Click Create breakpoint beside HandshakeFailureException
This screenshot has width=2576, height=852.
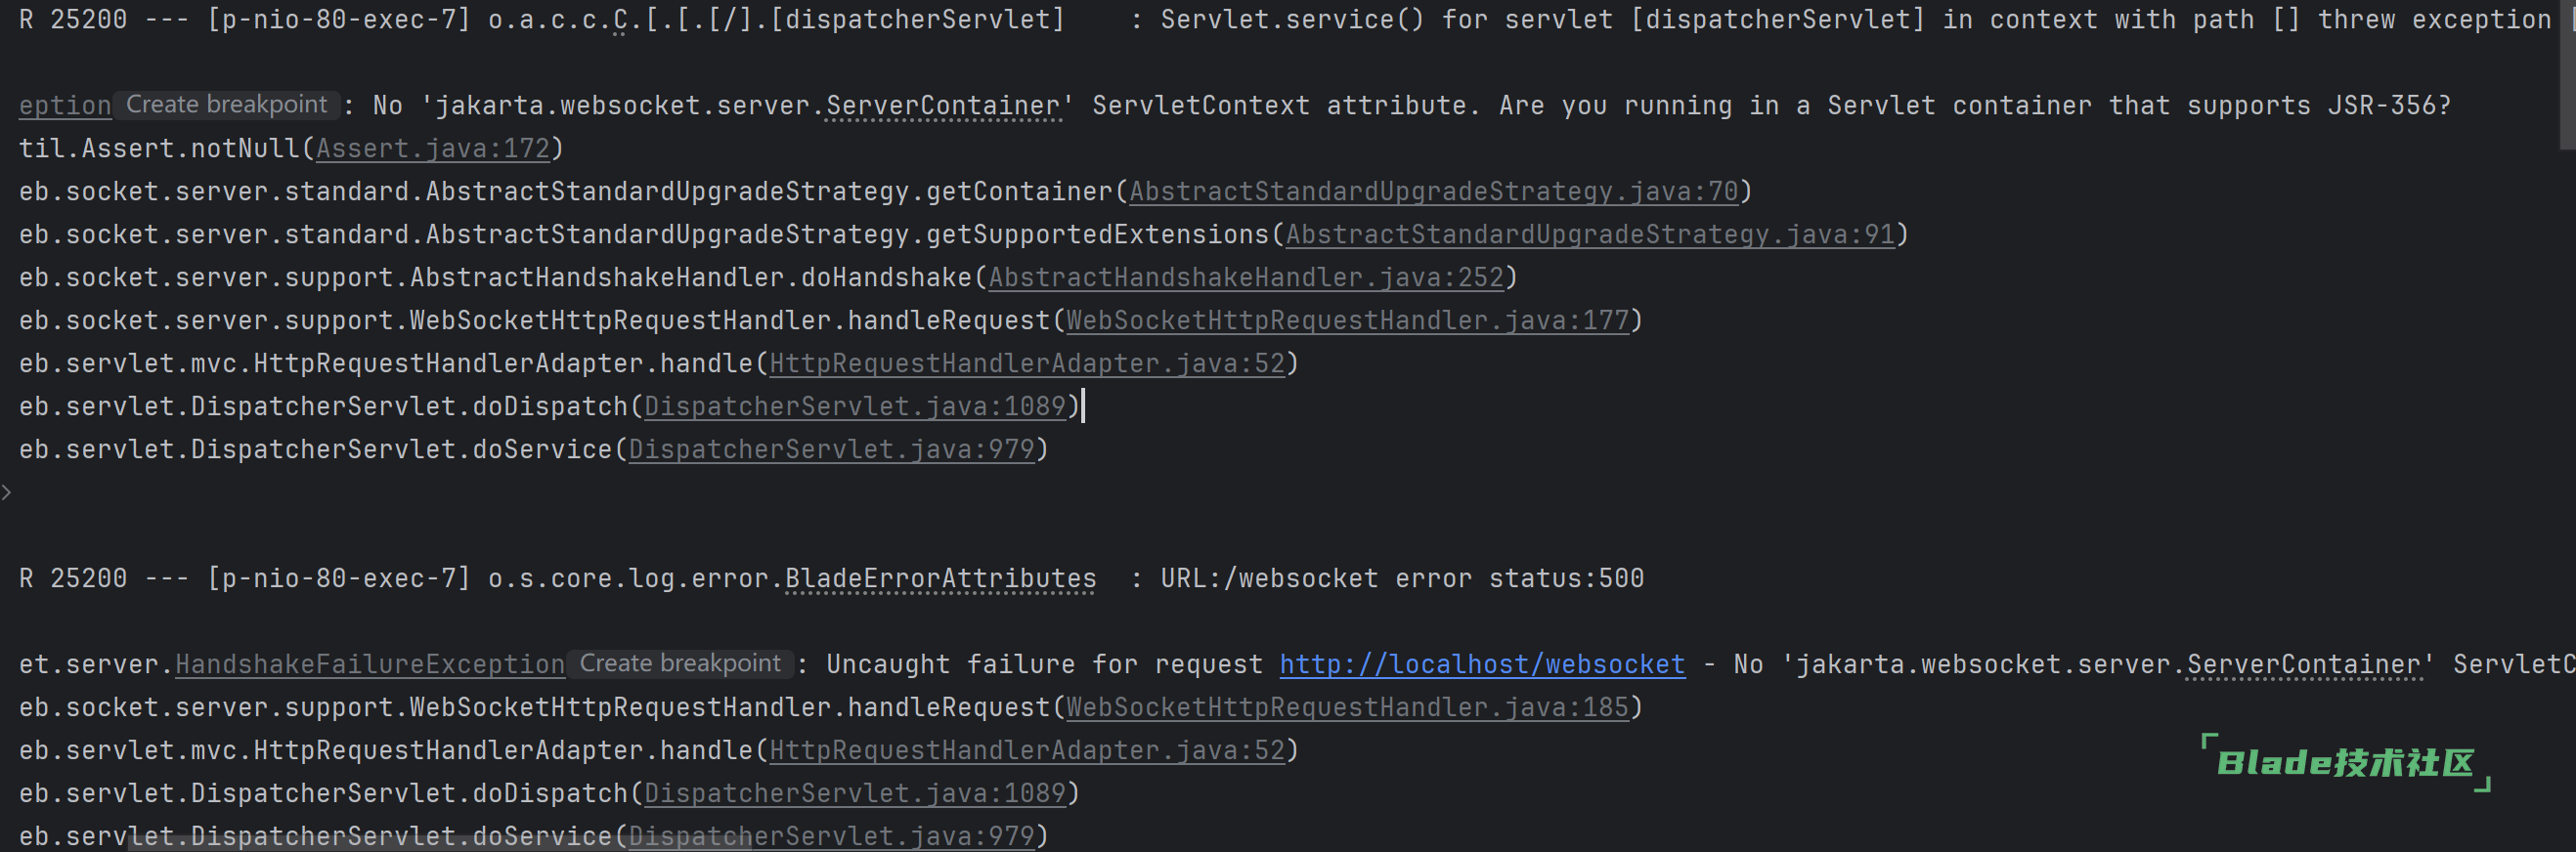coord(680,664)
